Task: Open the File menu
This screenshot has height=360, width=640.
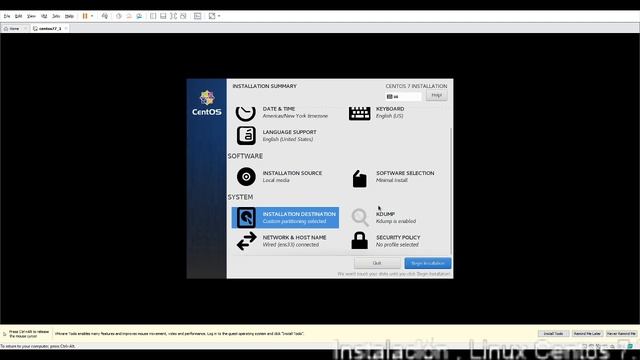Action: pyautogui.click(x=7, y=16)
